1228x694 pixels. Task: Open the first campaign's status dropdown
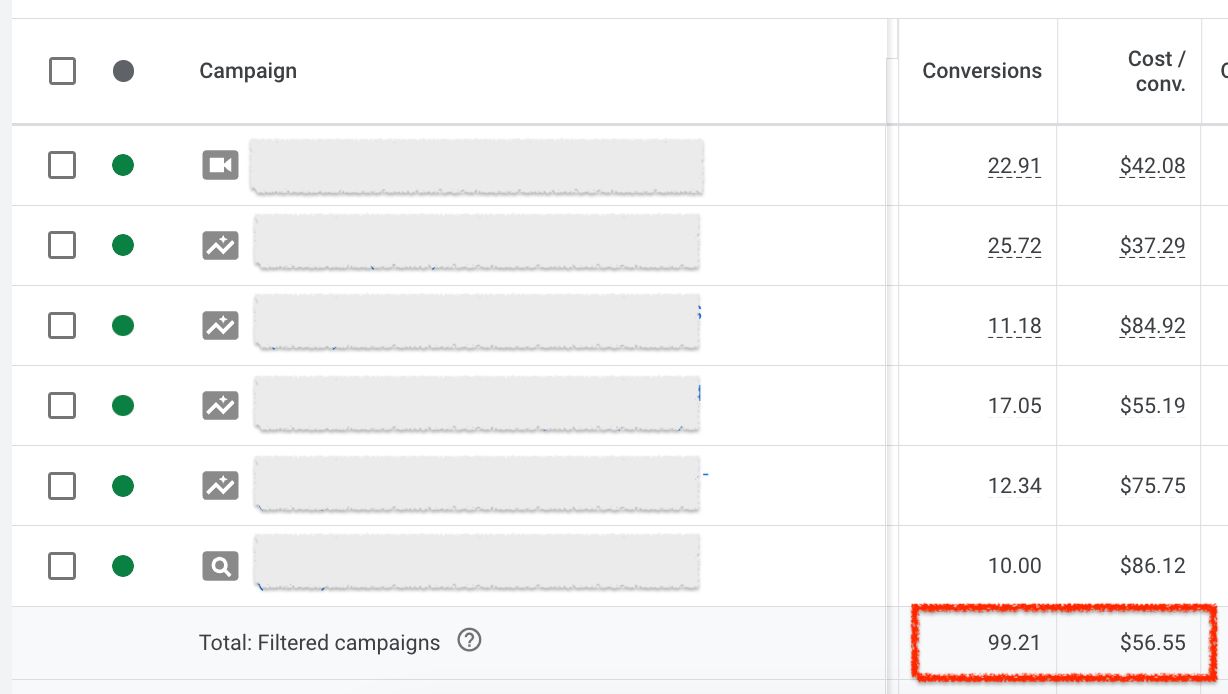(122, 165)
